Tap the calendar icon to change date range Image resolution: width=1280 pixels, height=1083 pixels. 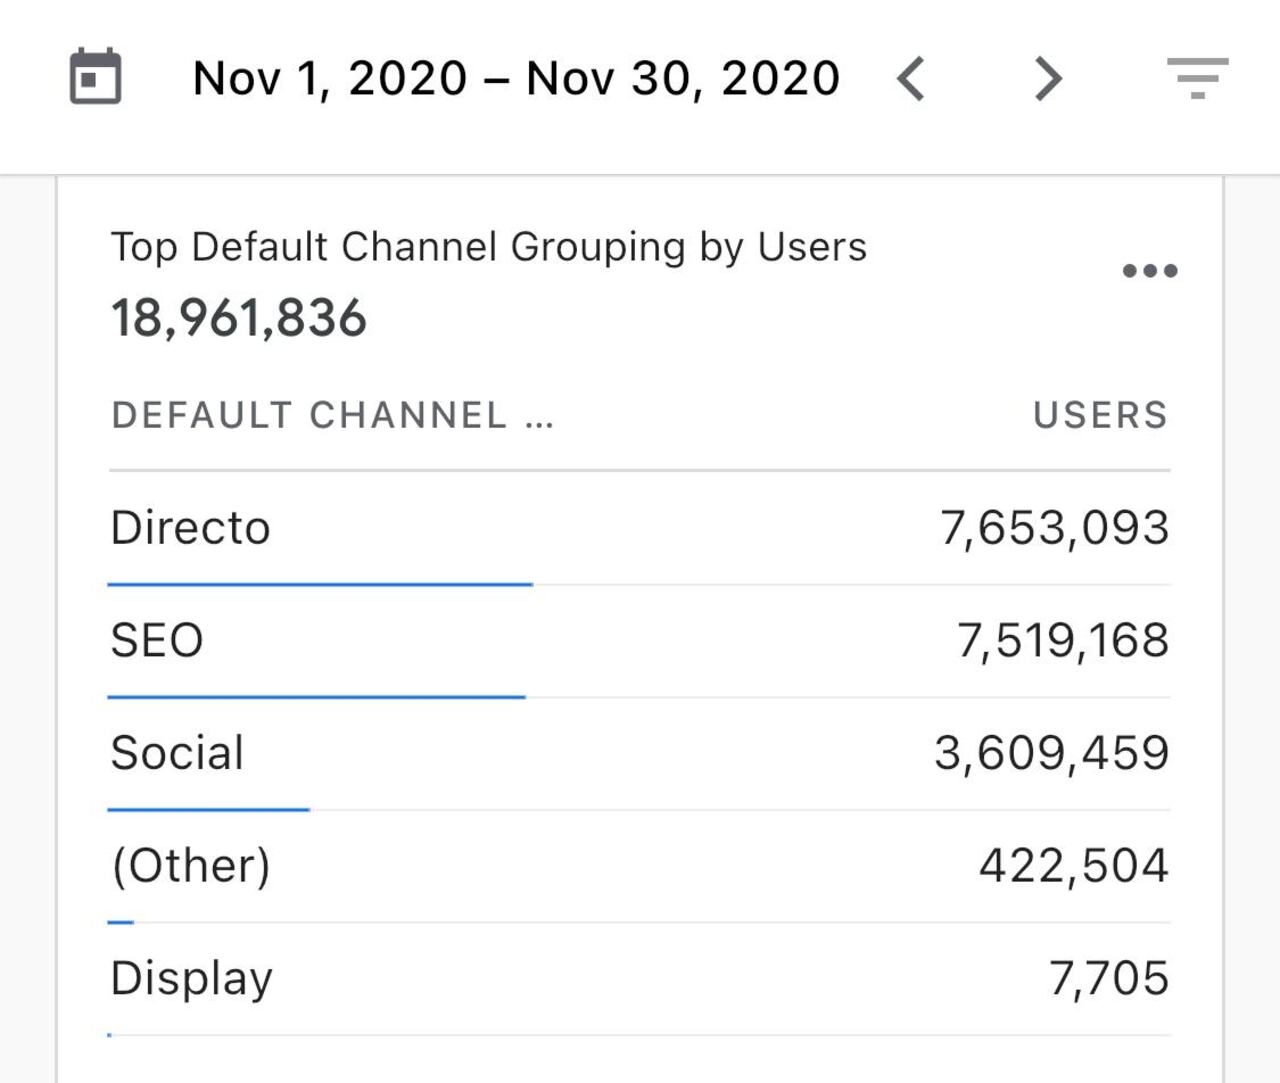[95, 77]
